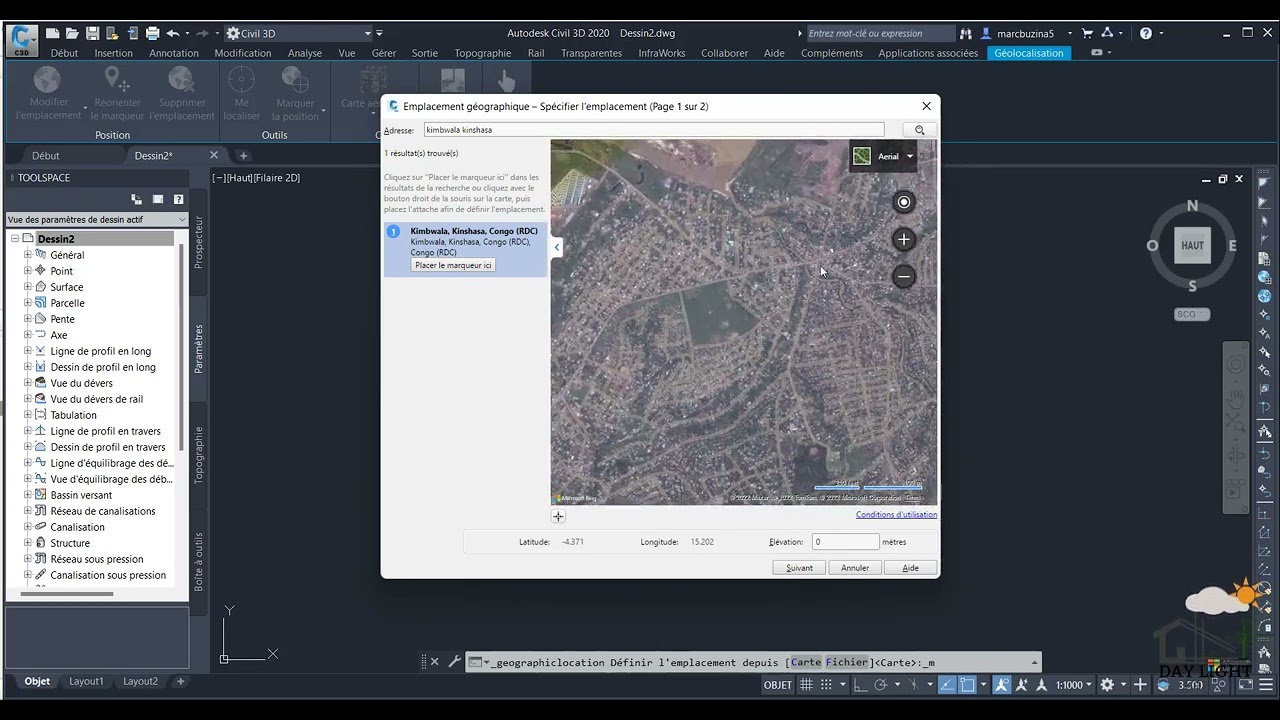
Task: Open the Prospecteur toolspace side tab
Action: click(x=198, y=241)
